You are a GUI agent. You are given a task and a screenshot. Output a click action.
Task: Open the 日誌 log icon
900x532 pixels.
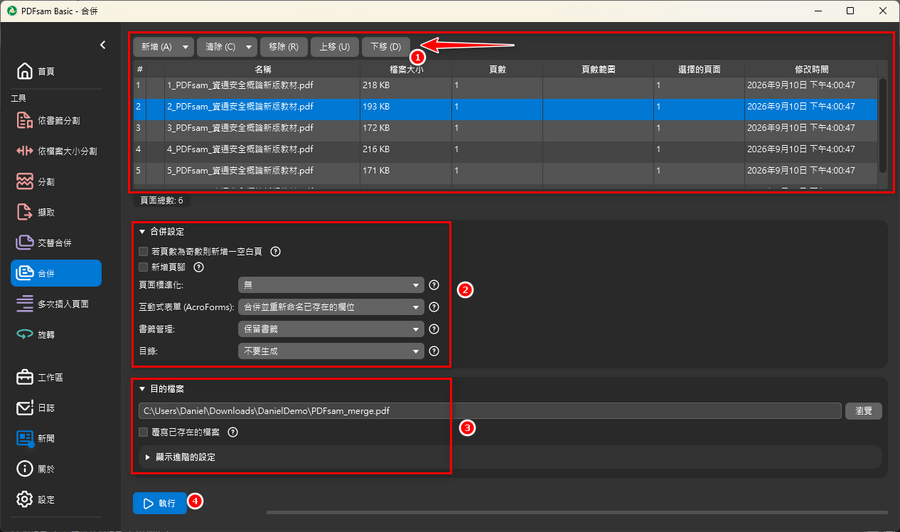(x=25, y=407)
